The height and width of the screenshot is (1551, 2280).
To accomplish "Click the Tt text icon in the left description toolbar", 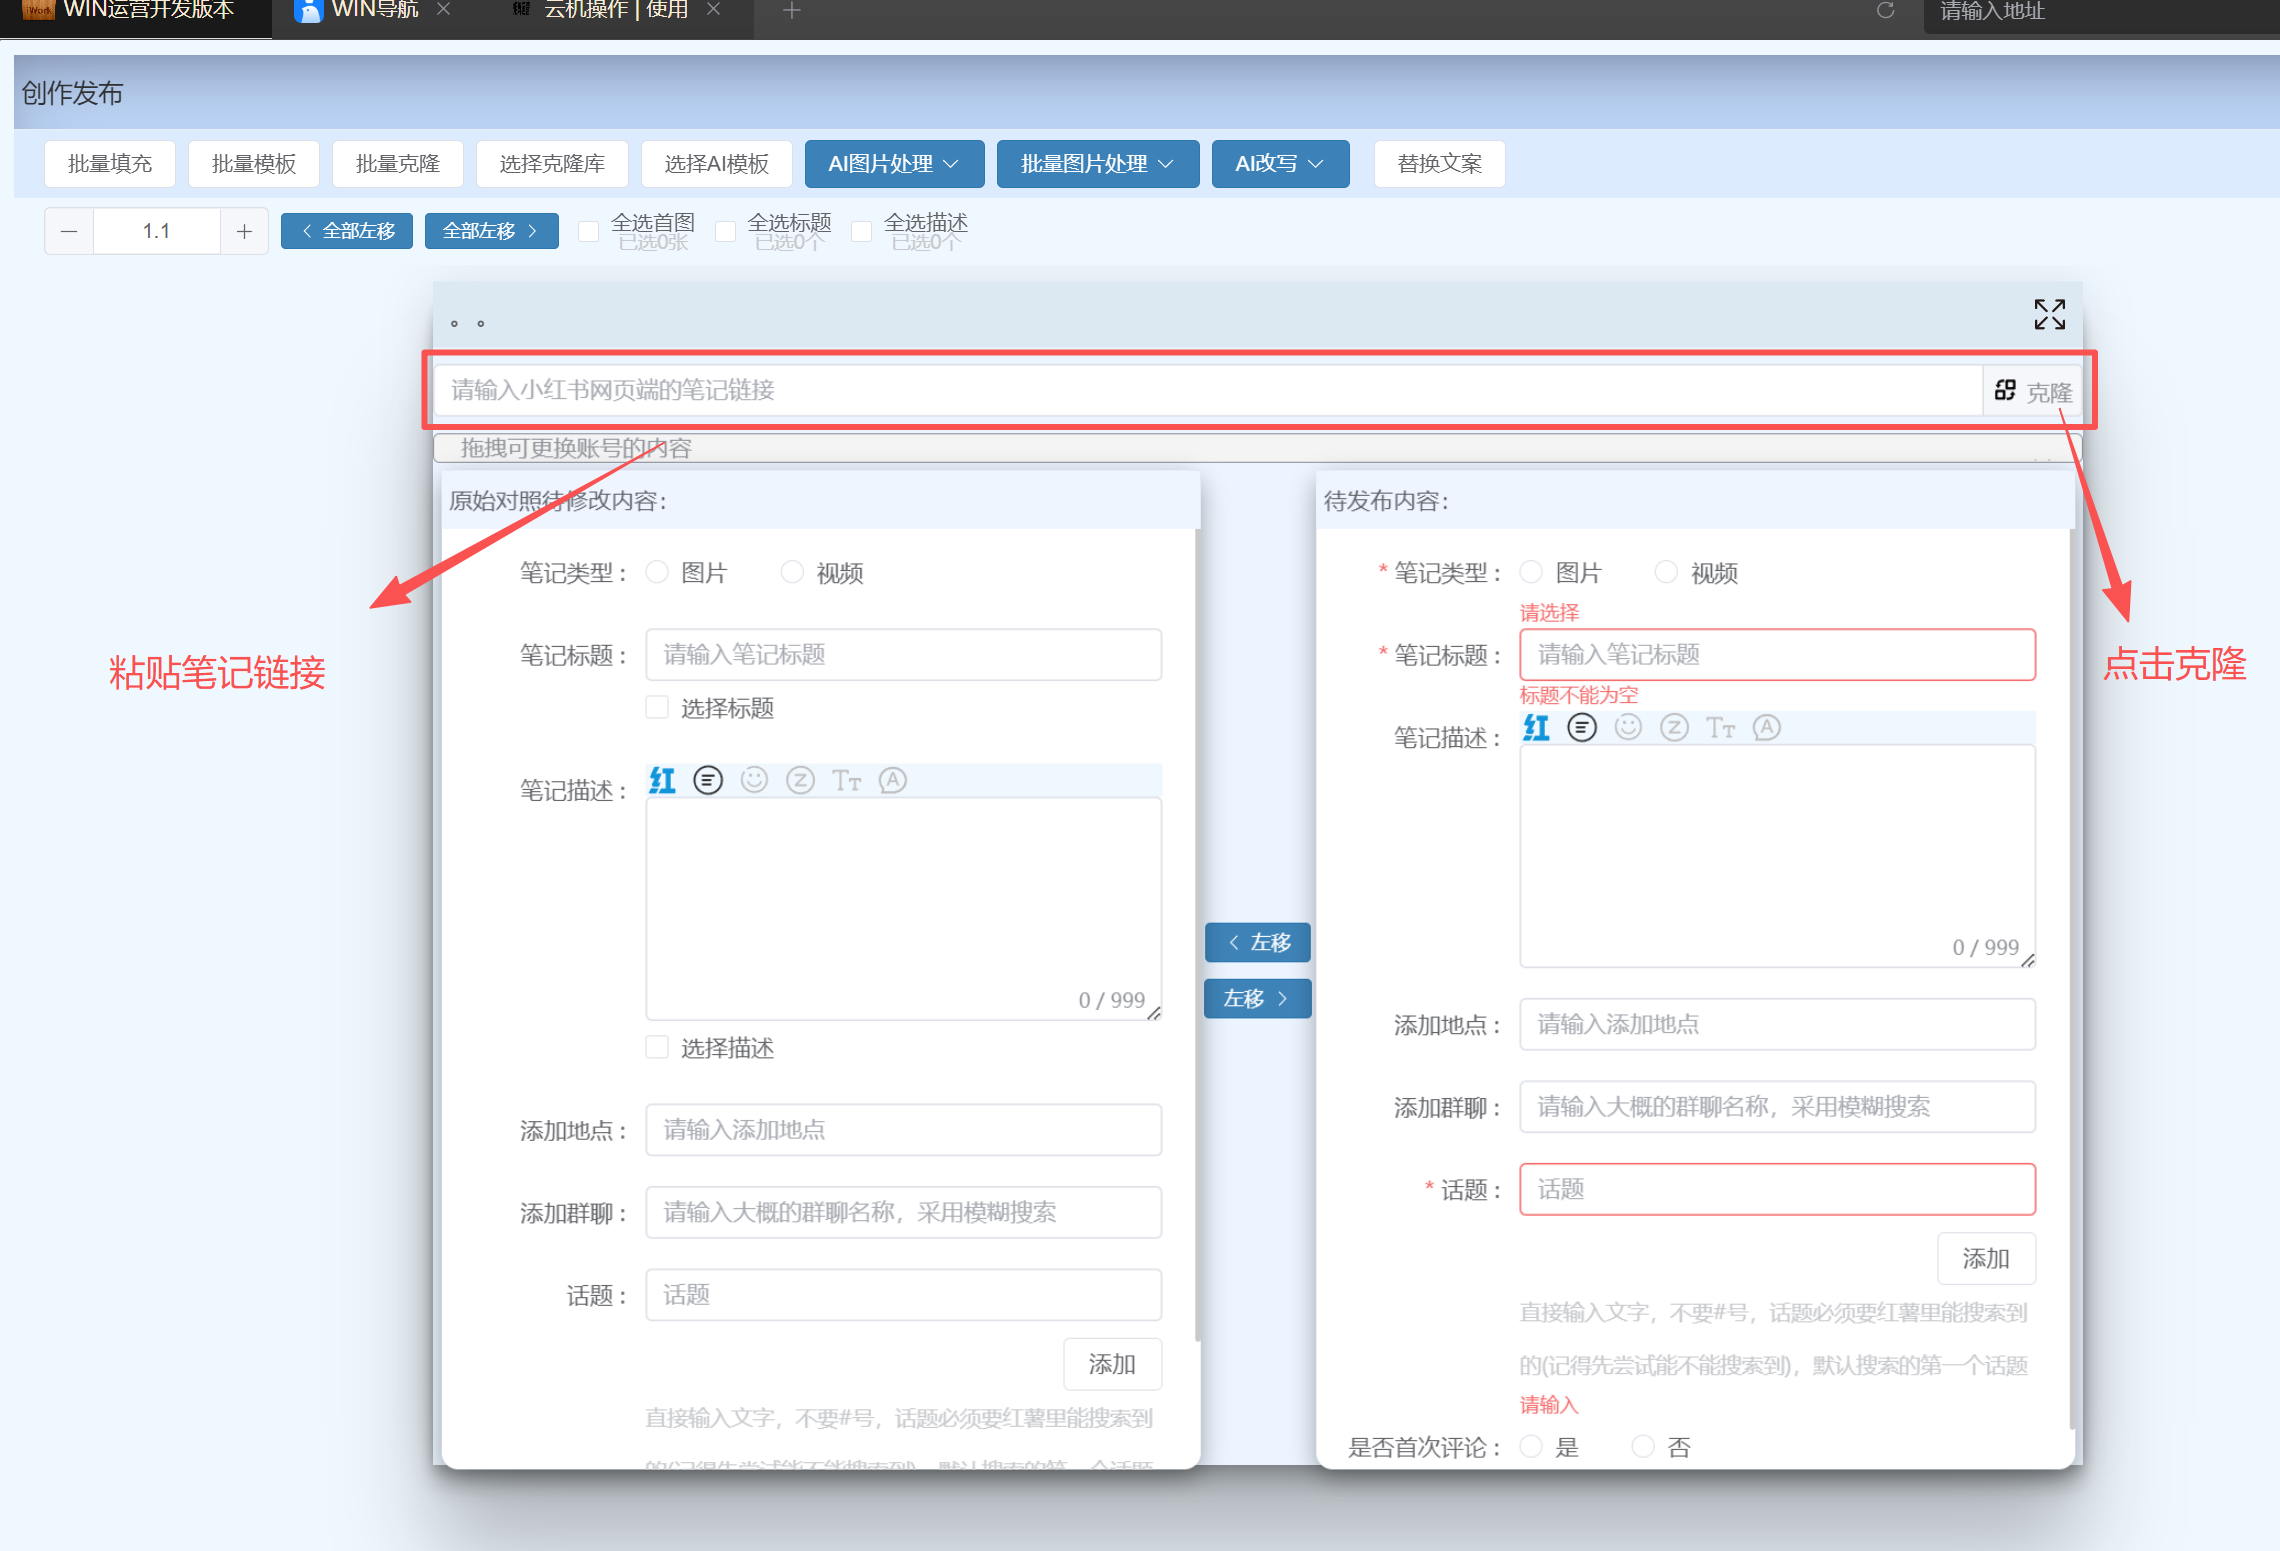I will [846, 780].
